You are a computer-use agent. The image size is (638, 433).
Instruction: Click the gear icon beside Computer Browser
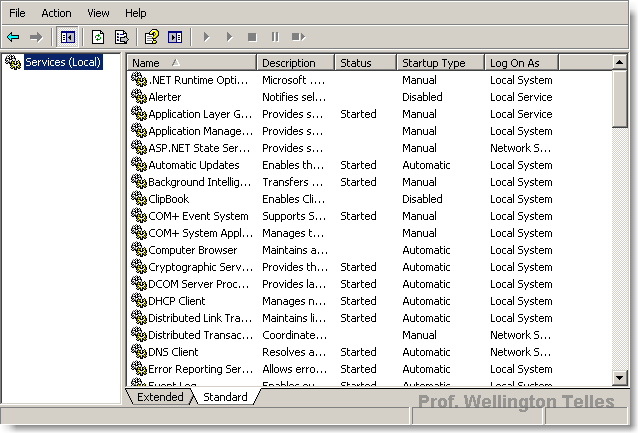[139, 249]
